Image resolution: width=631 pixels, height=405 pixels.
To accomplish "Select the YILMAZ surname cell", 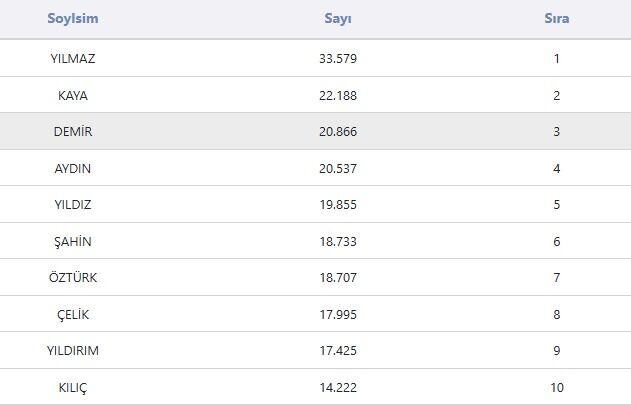I will pos(73,58).
